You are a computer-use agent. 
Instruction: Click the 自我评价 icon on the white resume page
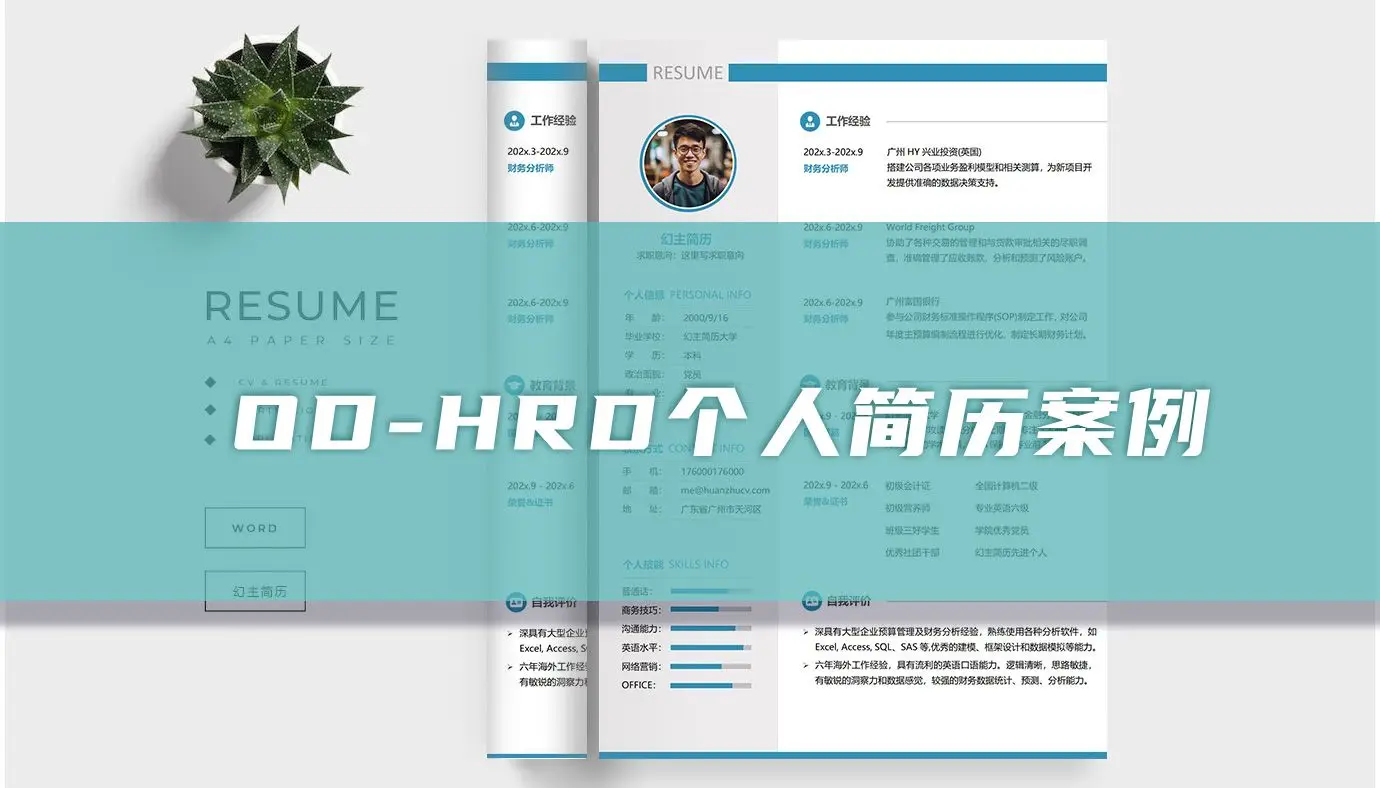coord(810,602)
